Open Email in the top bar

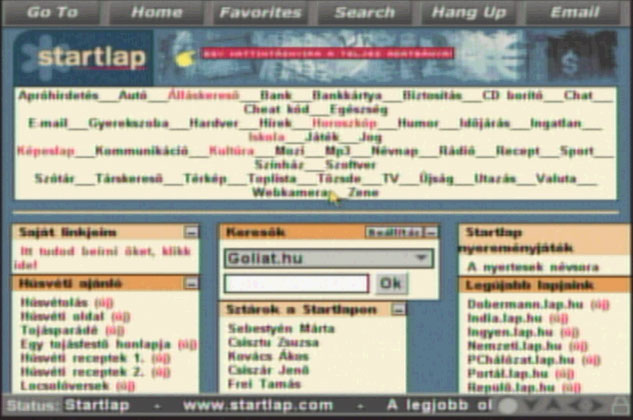point(574,13)
